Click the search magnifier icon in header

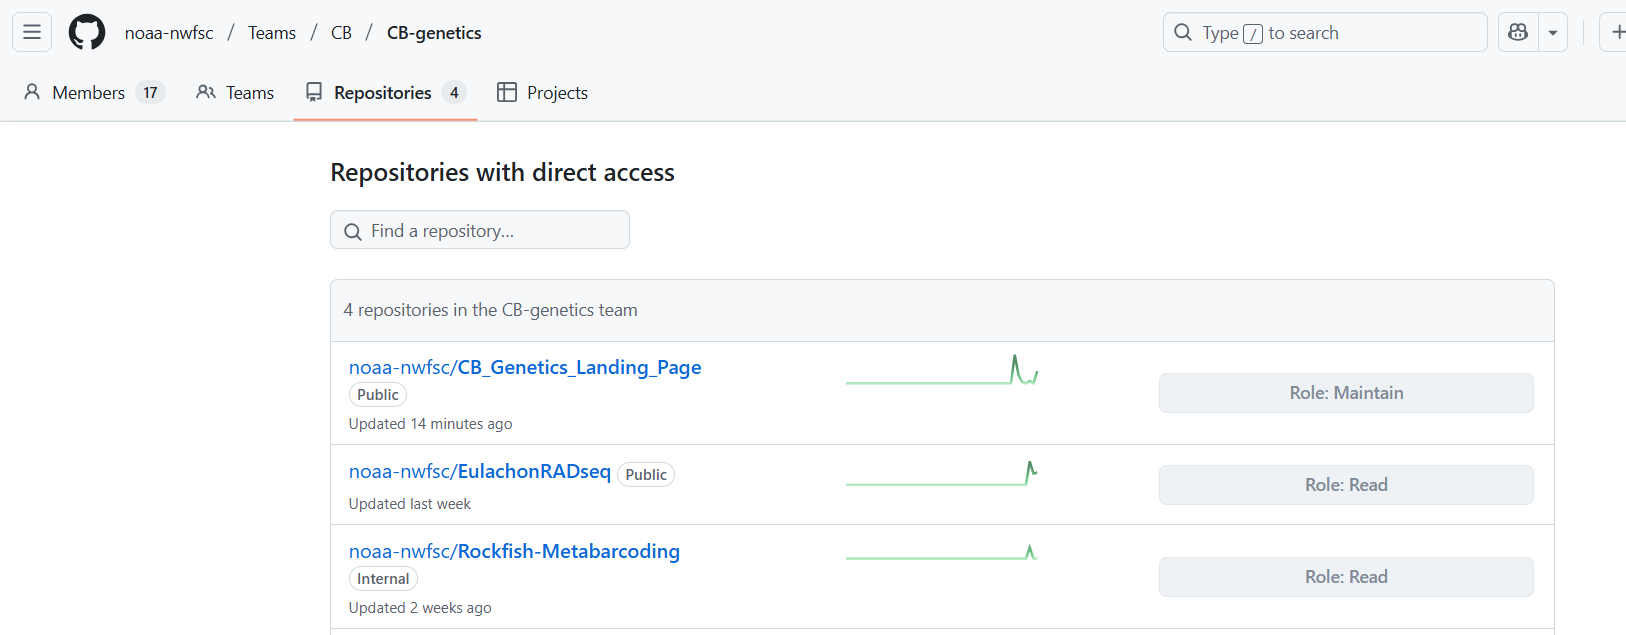[1183, 32]
